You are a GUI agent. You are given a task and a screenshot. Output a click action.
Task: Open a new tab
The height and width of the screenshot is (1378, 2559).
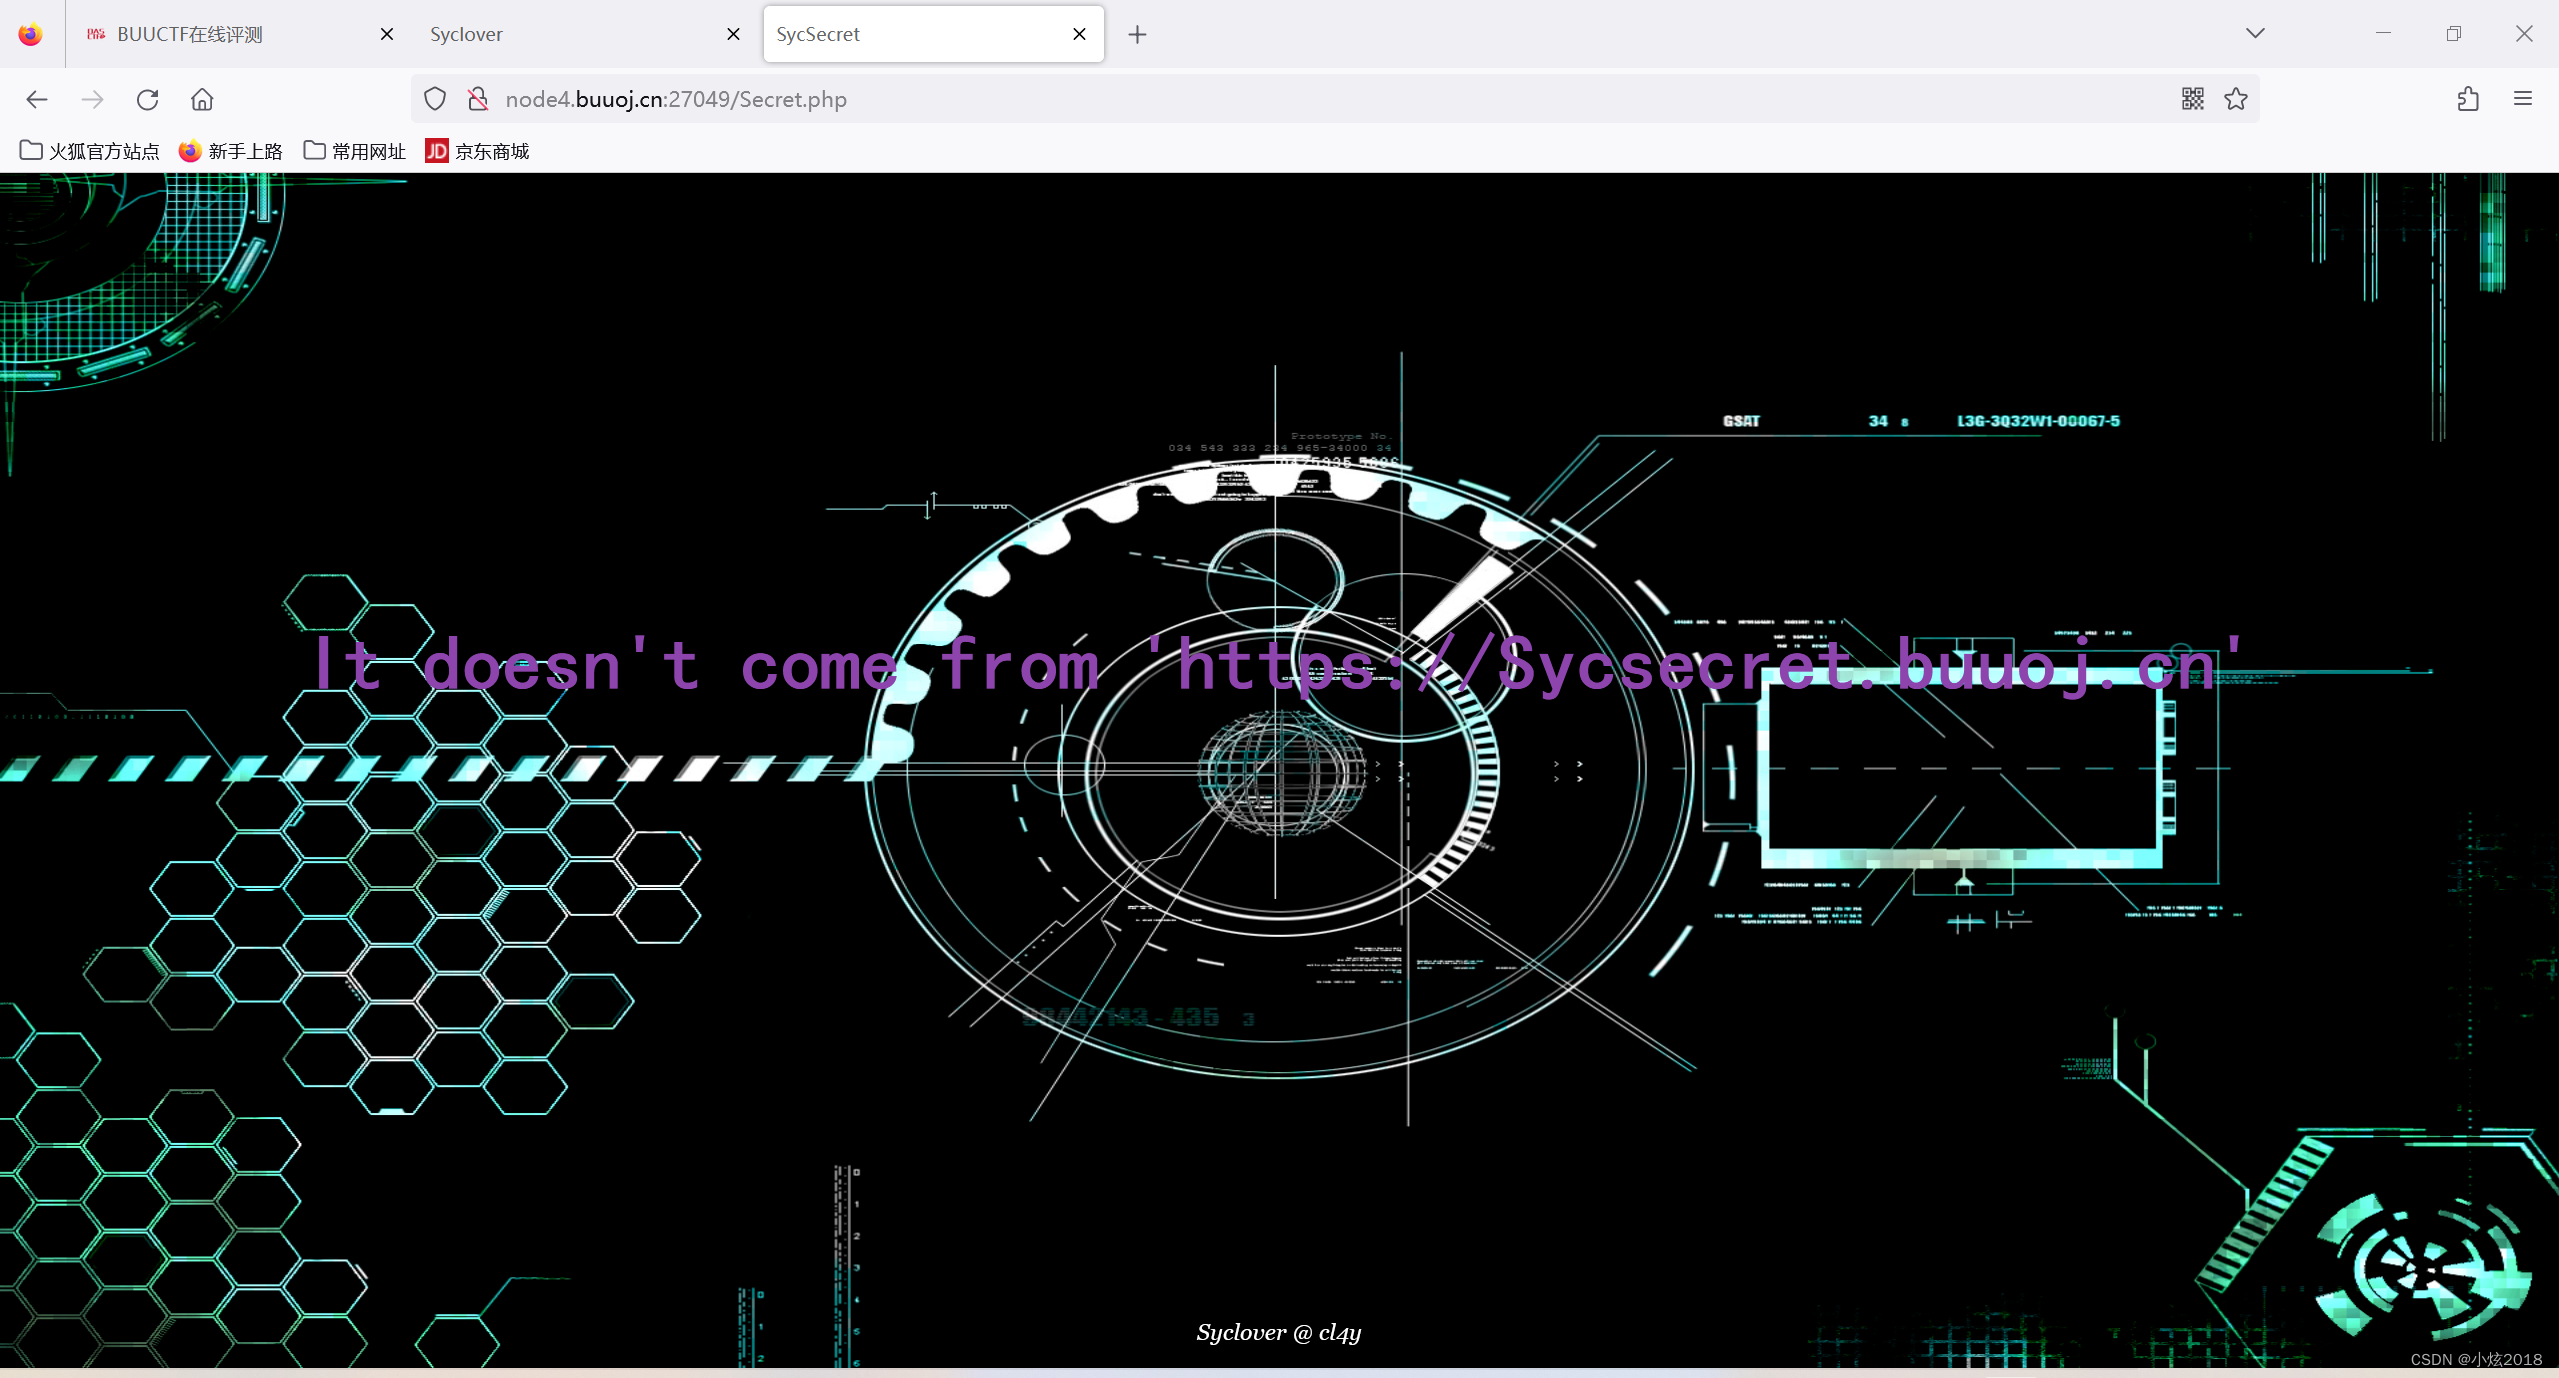1137,34
